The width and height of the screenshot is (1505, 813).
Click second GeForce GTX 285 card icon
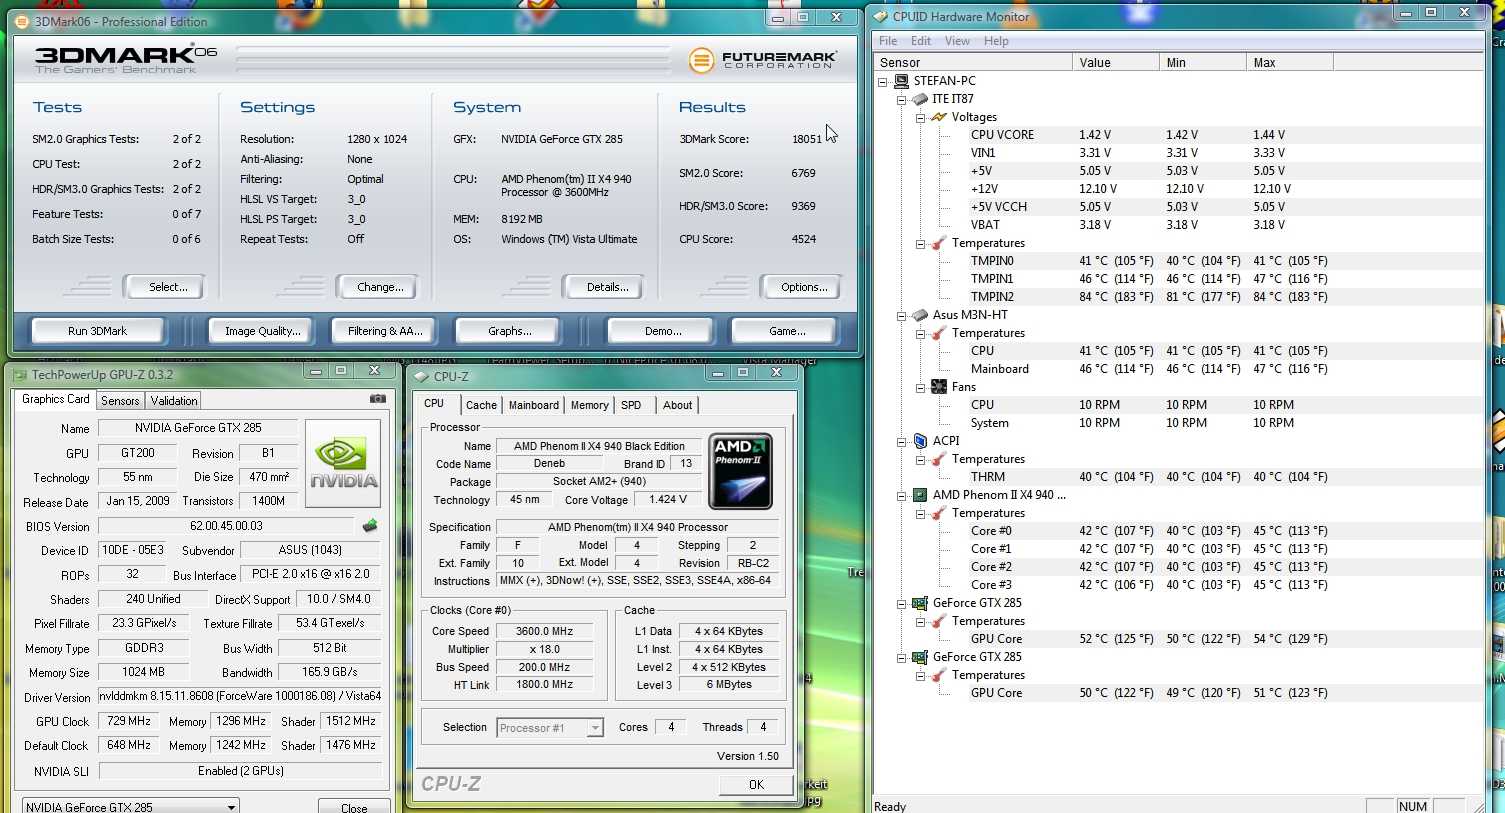tap(920, 657)
